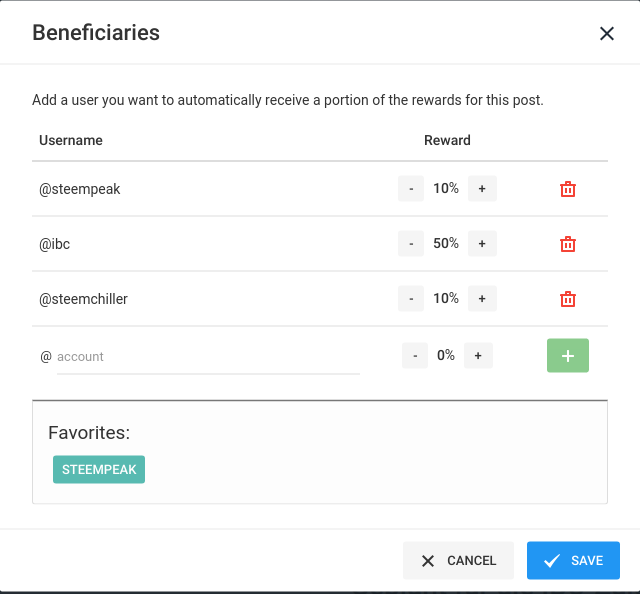The width and height of the screenshot is (640, 594).
Task: Decrease @steemchiller reward percentage
Action: click(411, 298)
